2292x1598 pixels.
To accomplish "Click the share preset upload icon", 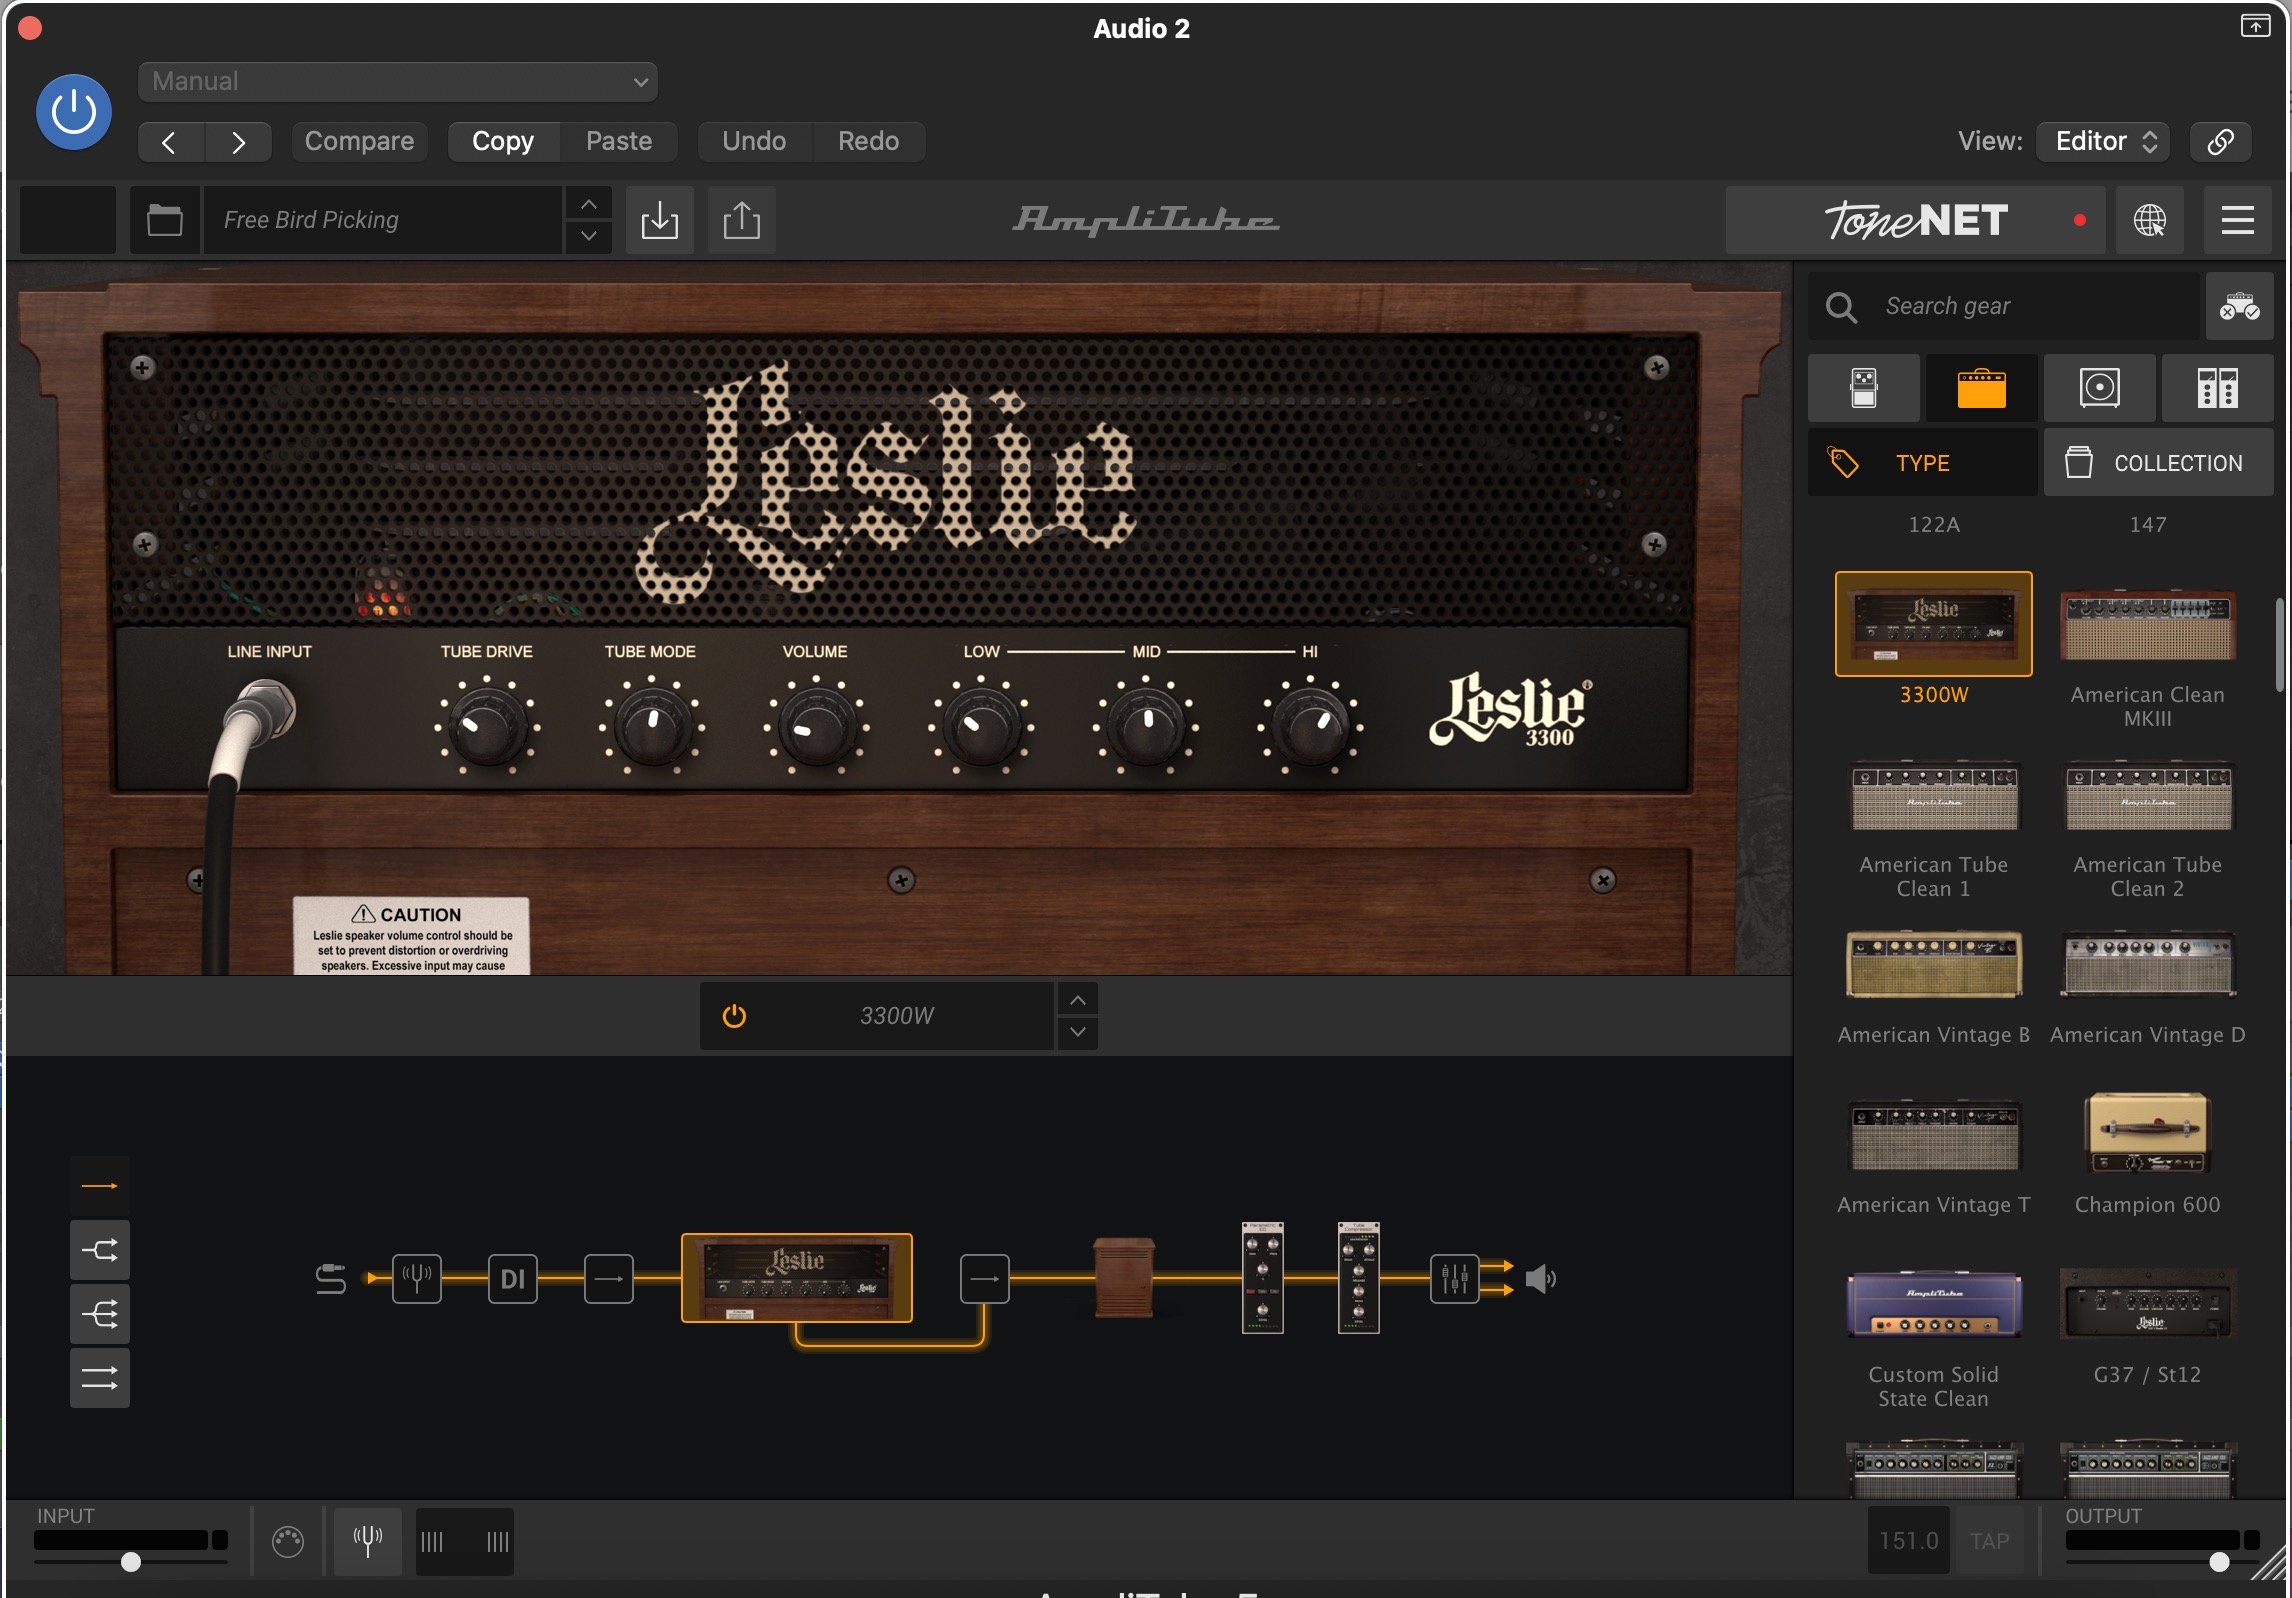I will click(x=741, y=220).
